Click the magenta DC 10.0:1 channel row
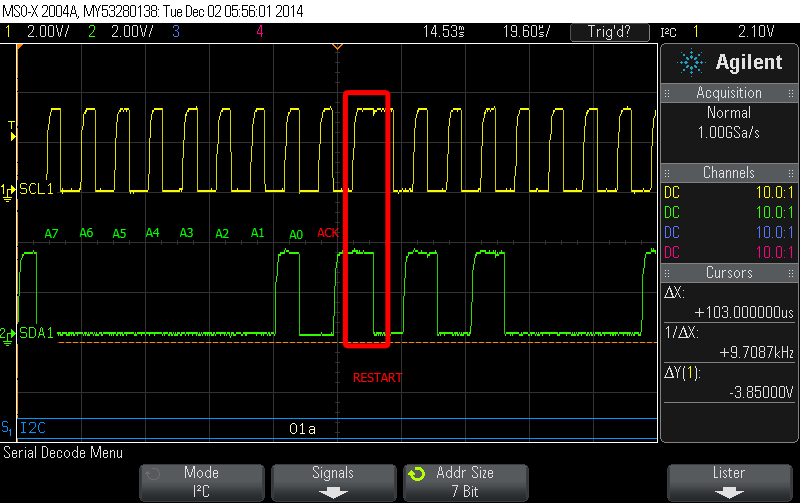 pyautogui.click(x=729, y=253)
